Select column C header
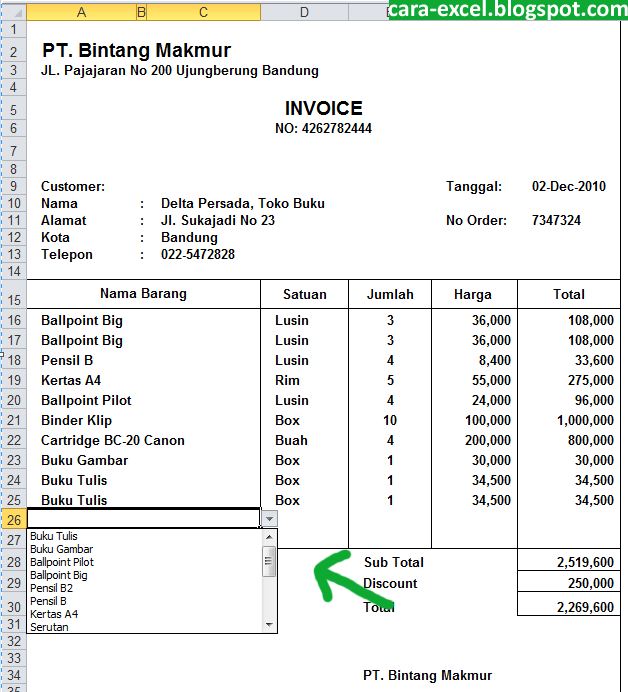 (x=203, y=12)
